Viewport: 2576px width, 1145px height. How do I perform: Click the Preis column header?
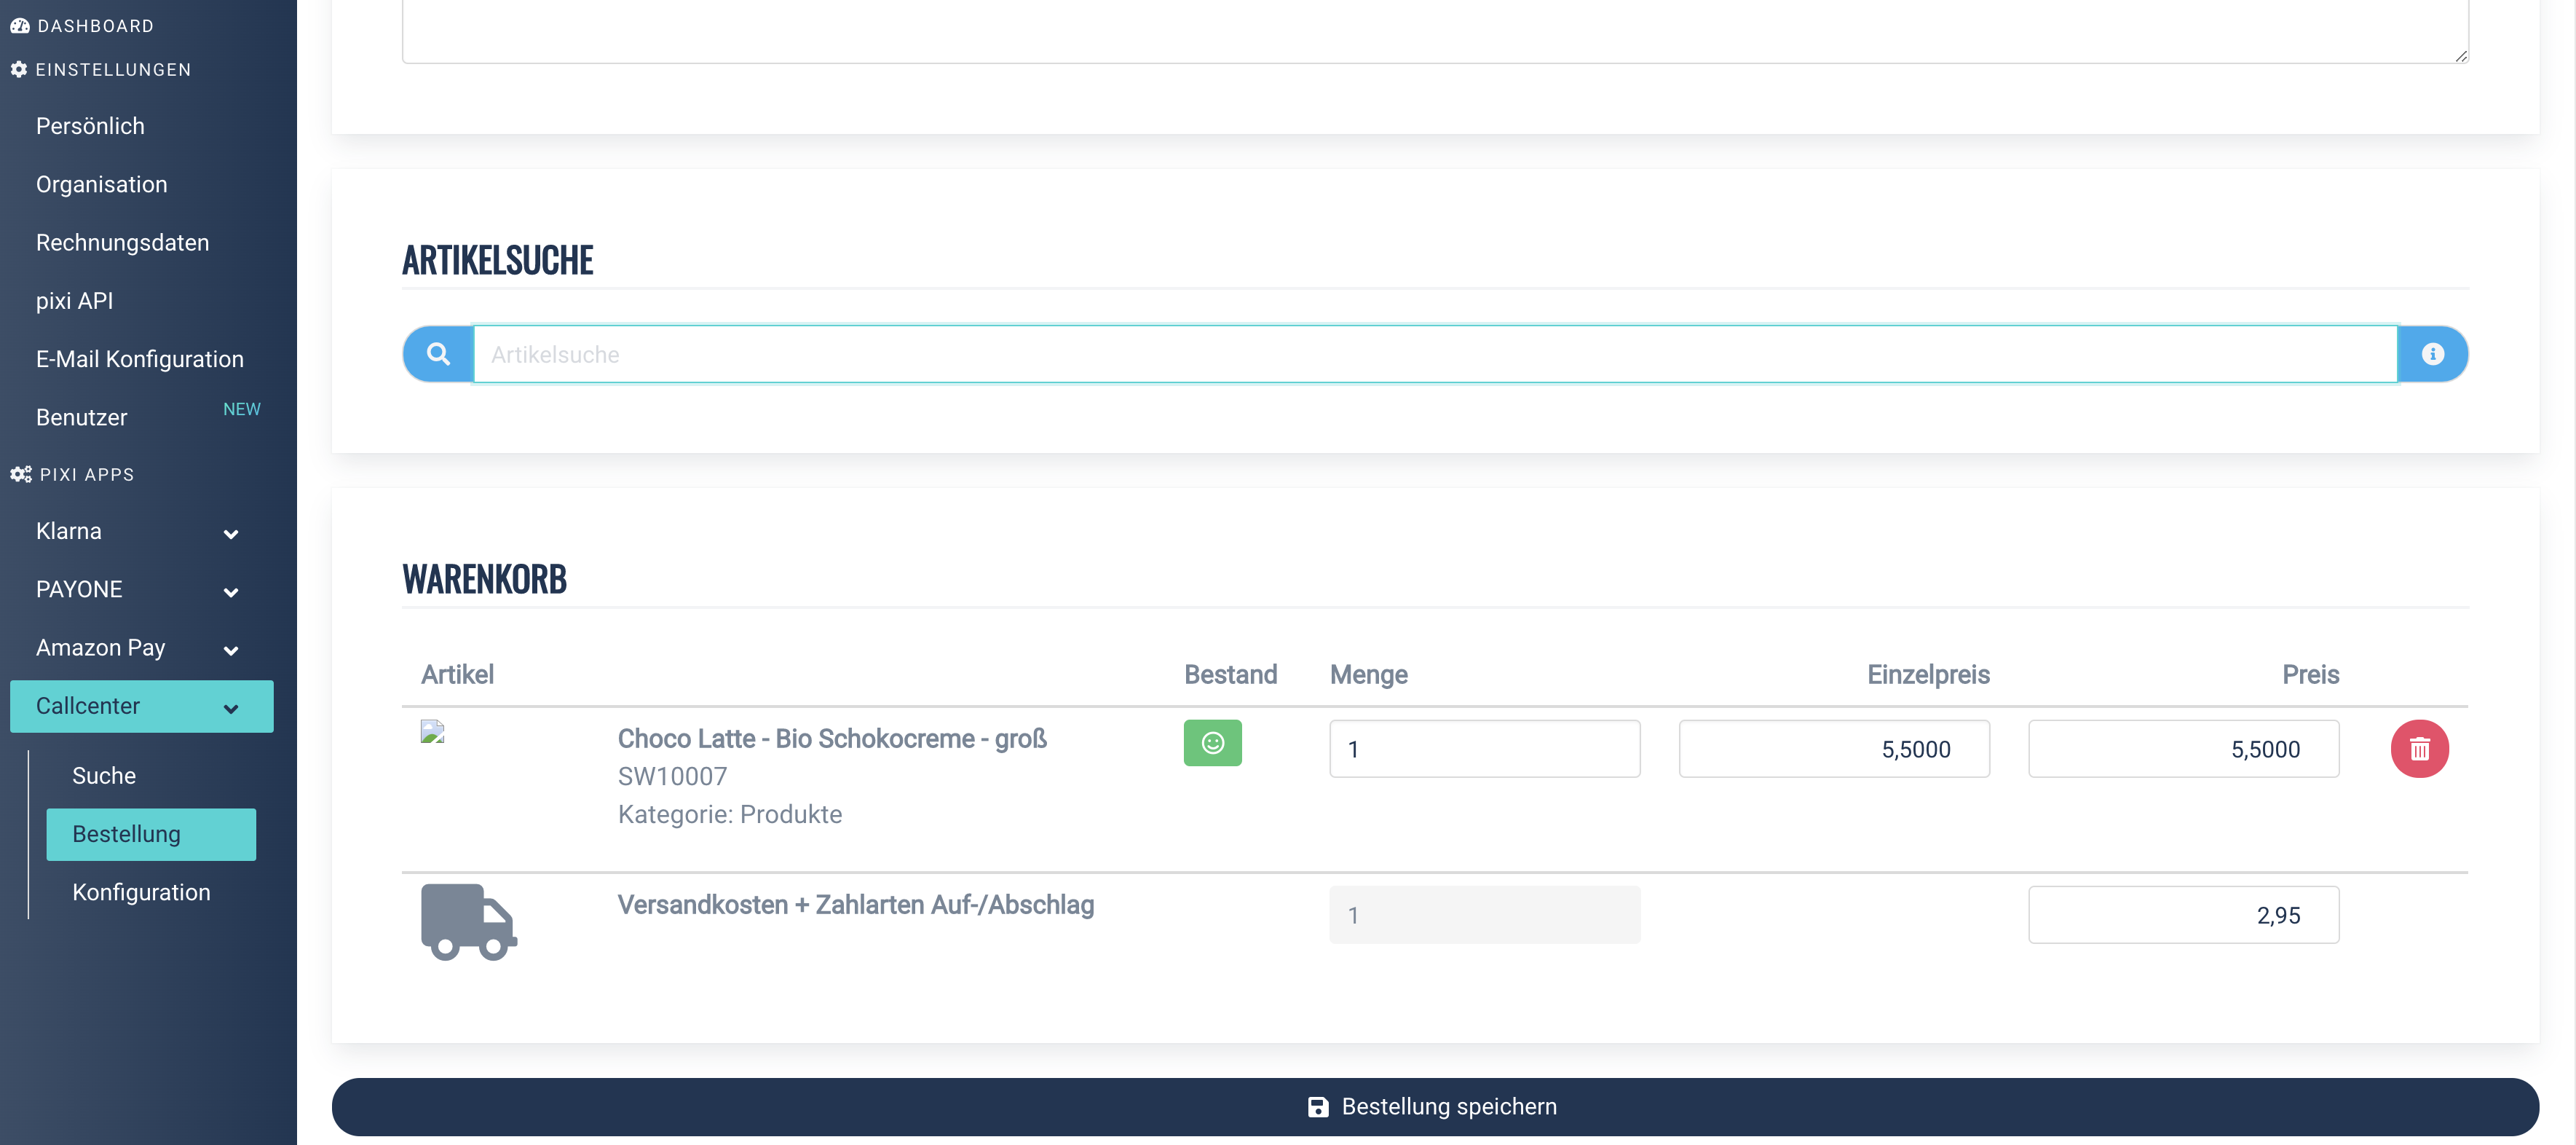point(2310,675)
